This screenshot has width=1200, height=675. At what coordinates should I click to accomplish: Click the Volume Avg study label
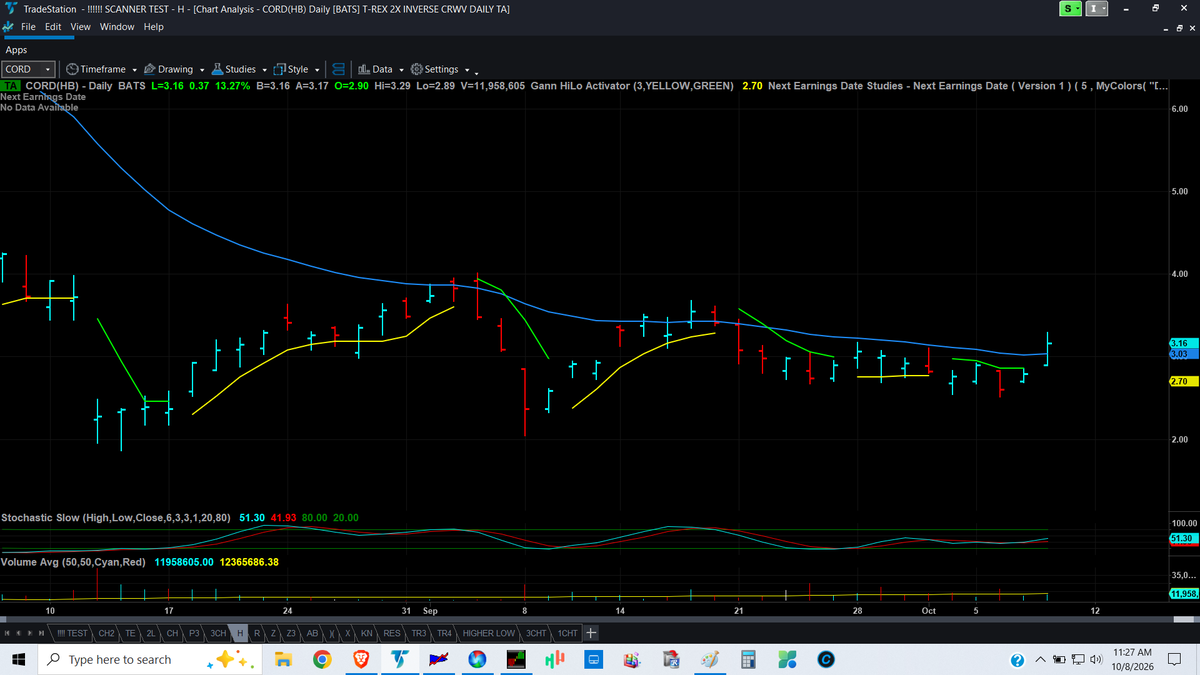click(x=74, y=562)
